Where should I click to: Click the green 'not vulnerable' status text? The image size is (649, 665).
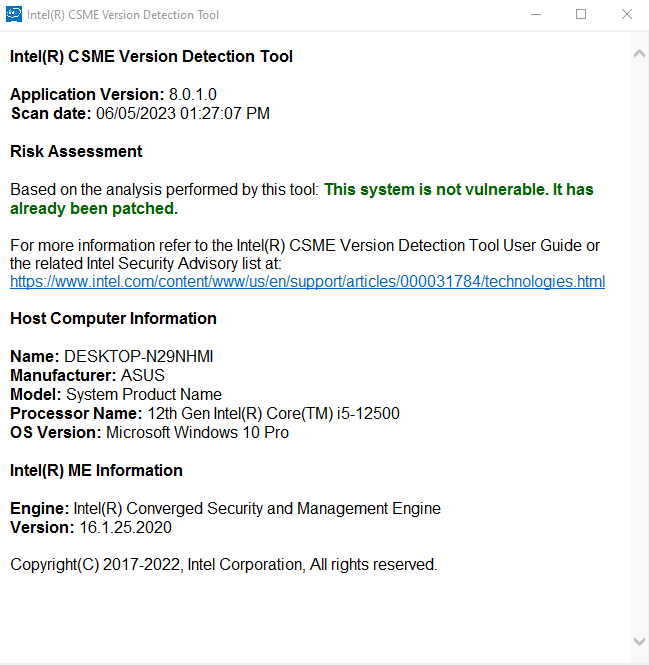click(459, 190)
